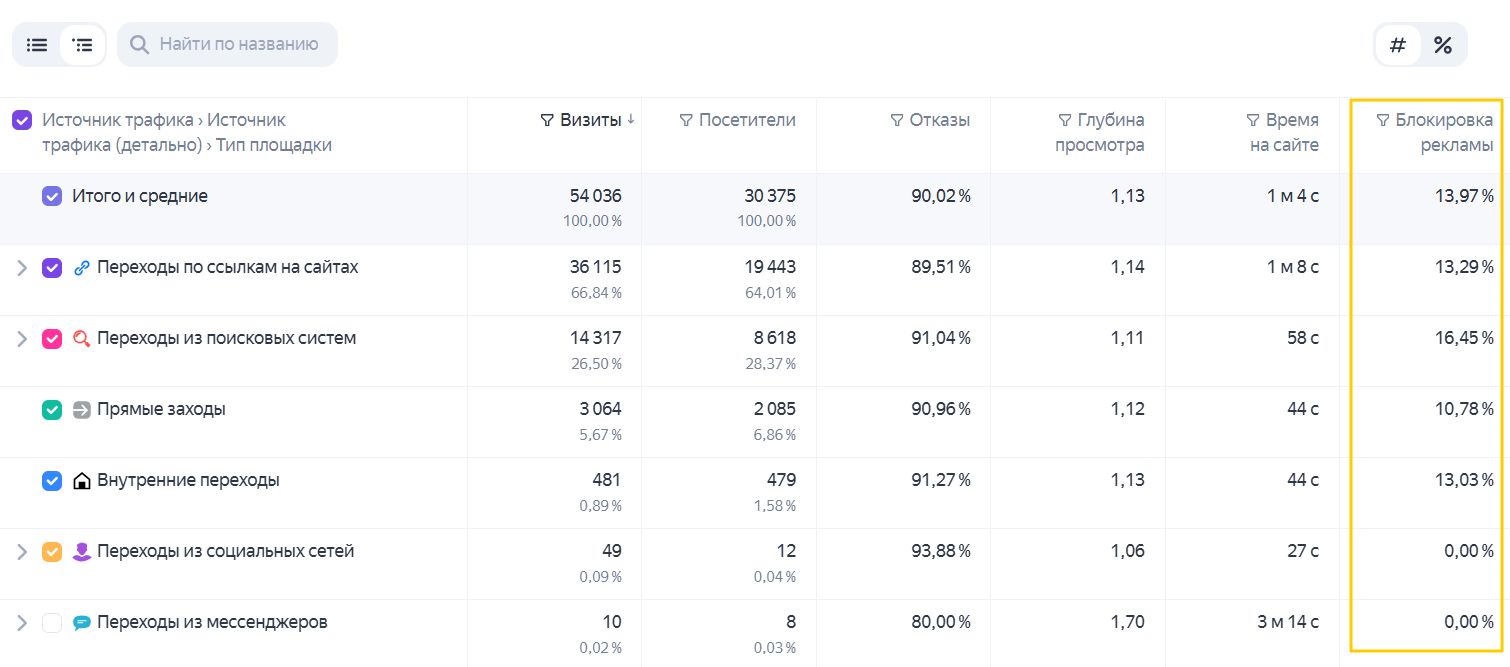
Task: Switch to flat list view icon
Action: pyautogui.click(x=37, y=45)
